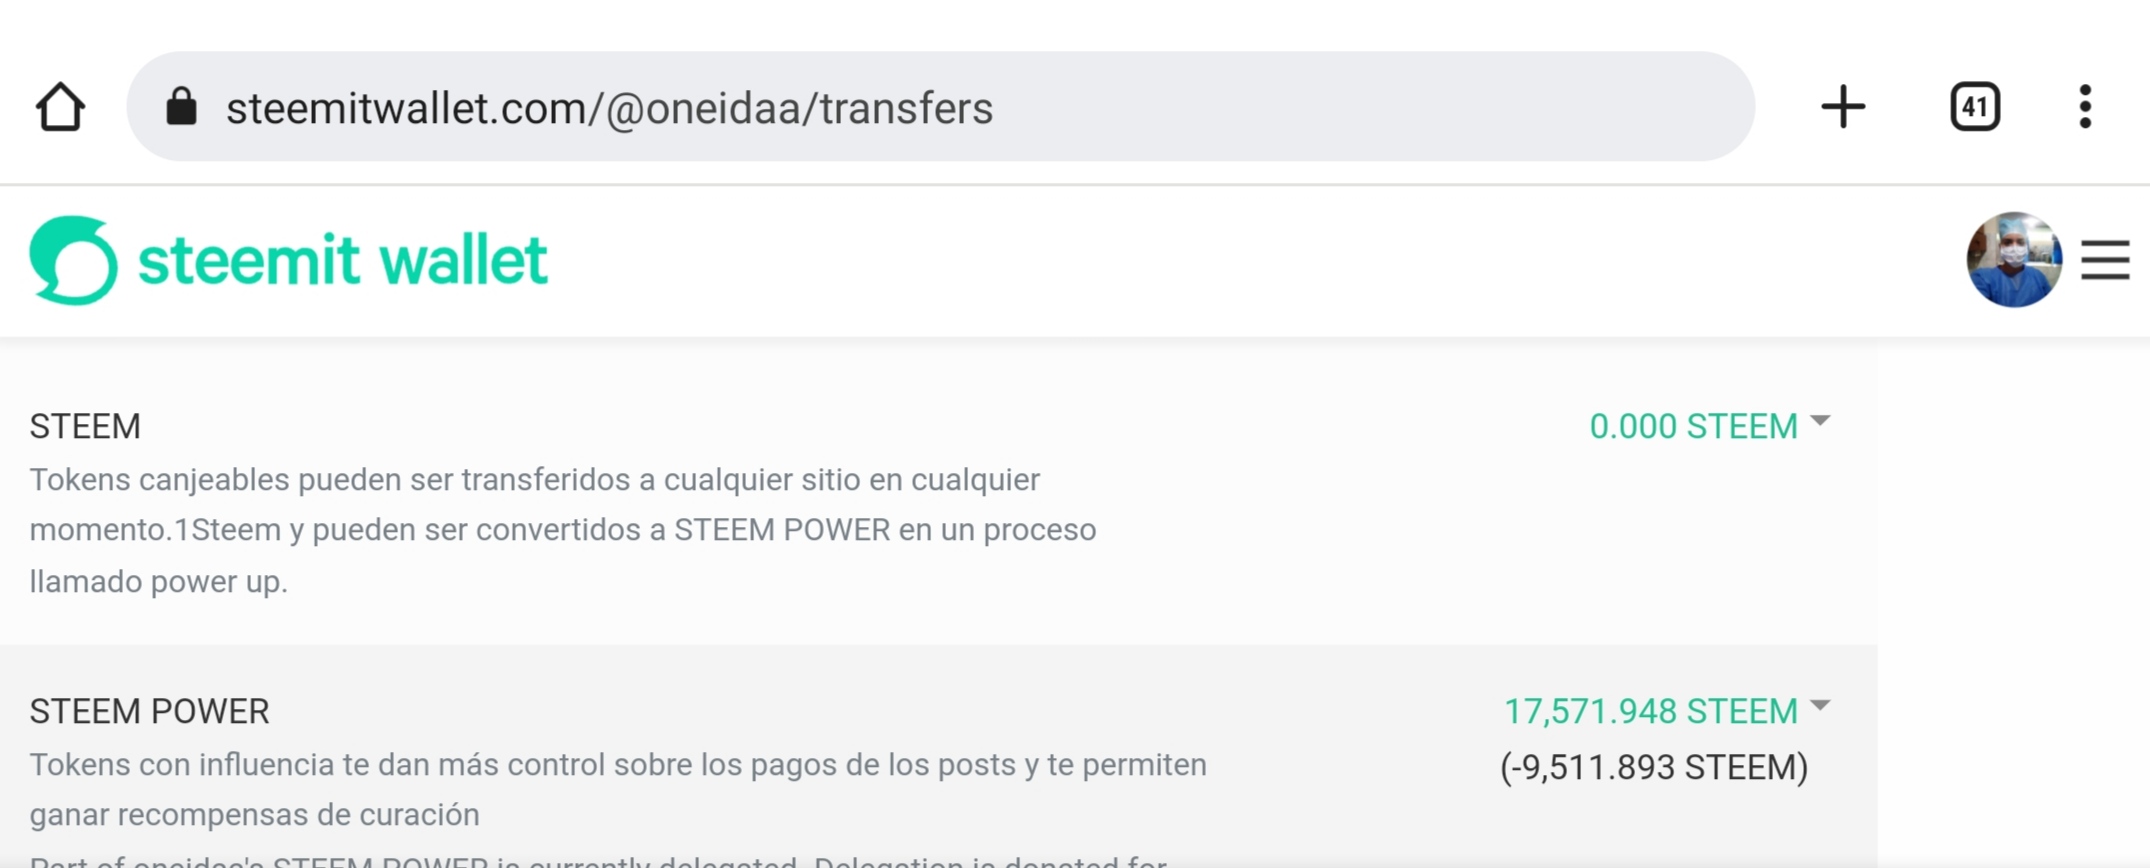Screen dimensions: 2150x868
Task: Click the 17,571.948 STEEM amount text
Action: [1651, 711]
